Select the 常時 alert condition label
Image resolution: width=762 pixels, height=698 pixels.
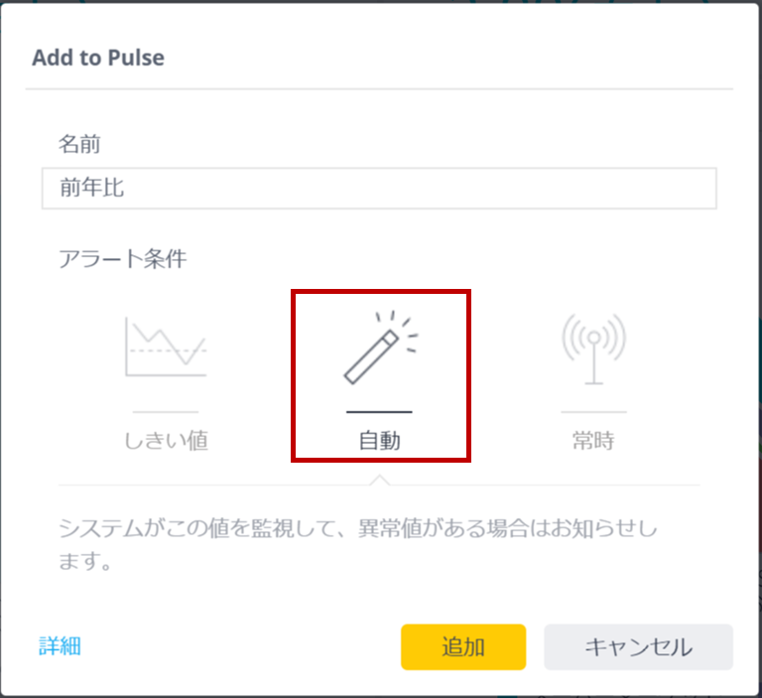tap(593, 441)
